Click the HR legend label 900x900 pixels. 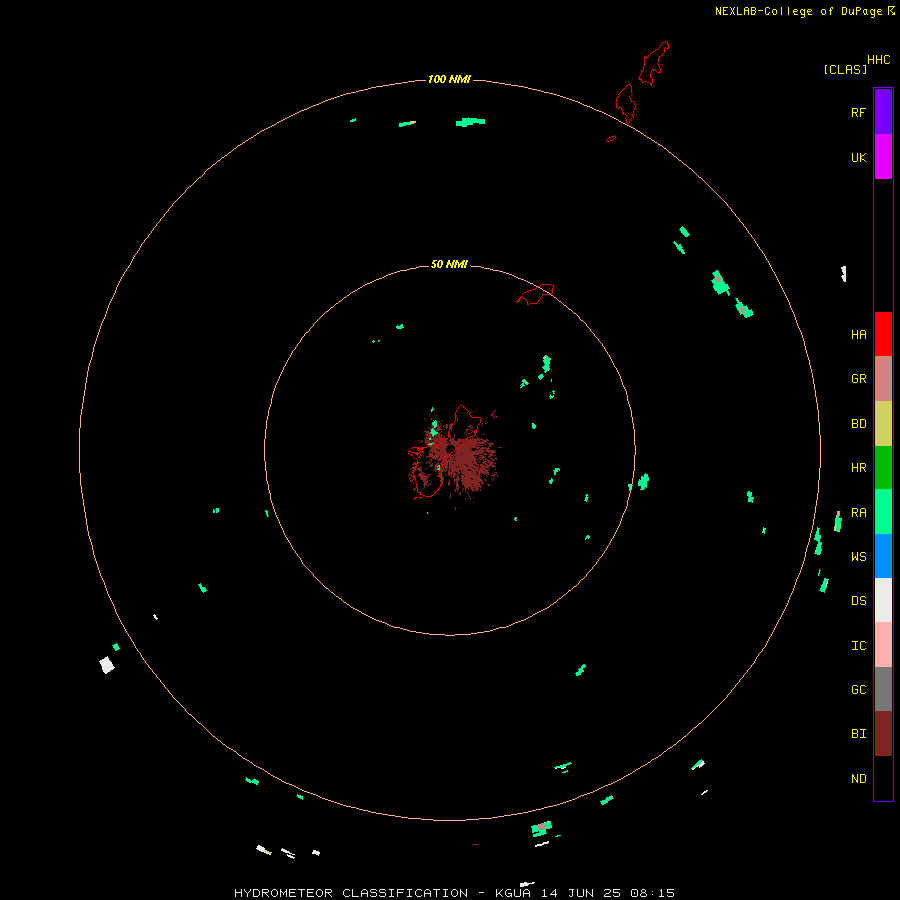point(858,468)
